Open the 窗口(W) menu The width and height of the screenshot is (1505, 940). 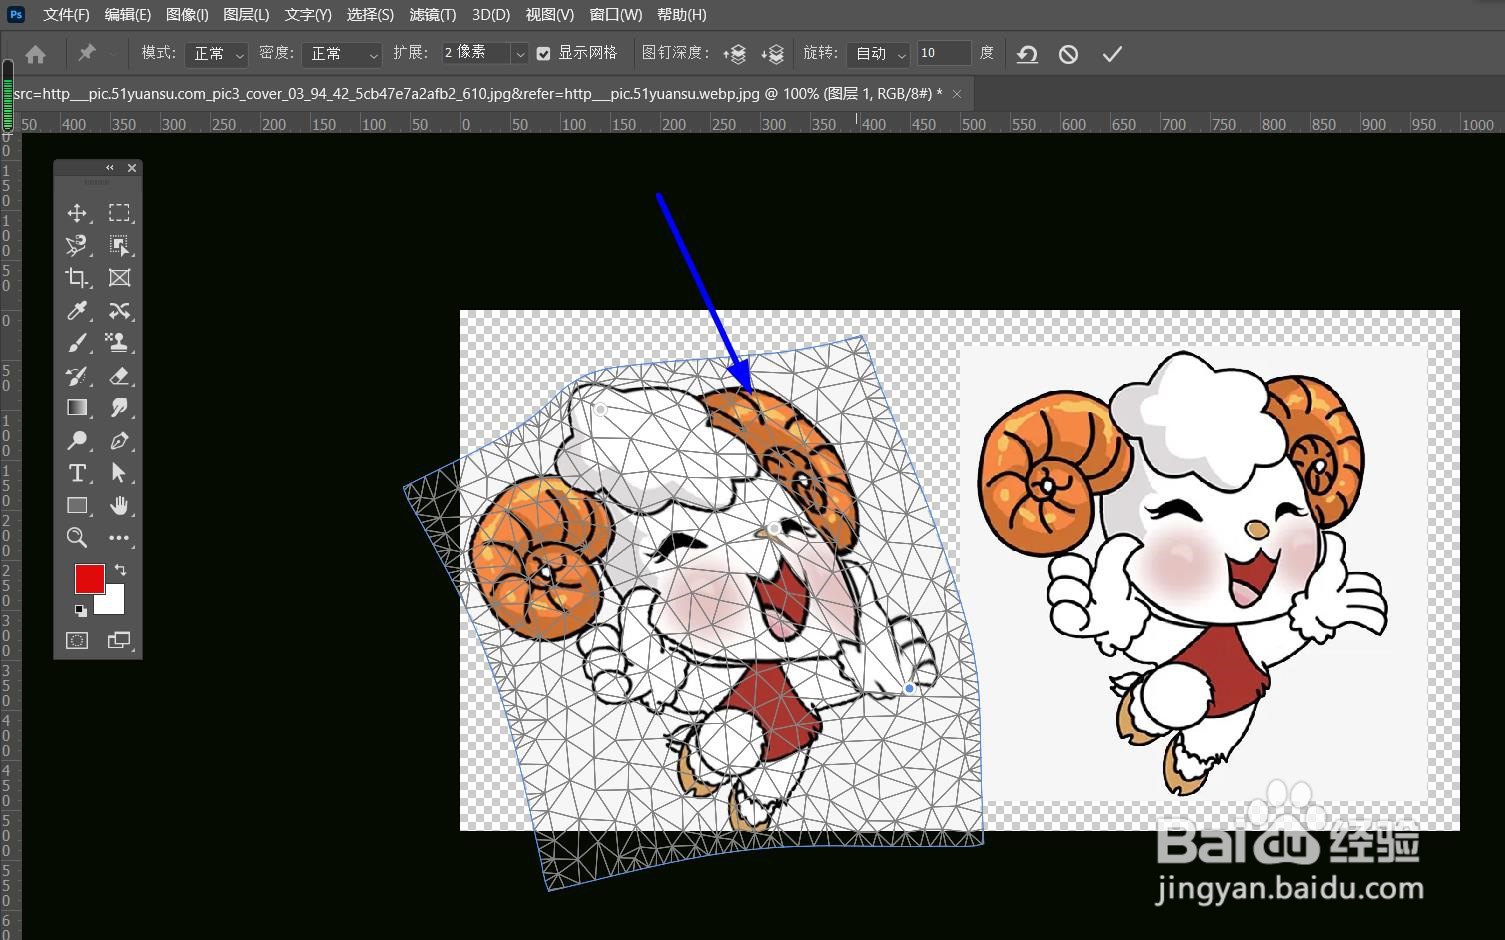[x=616, y=15]
